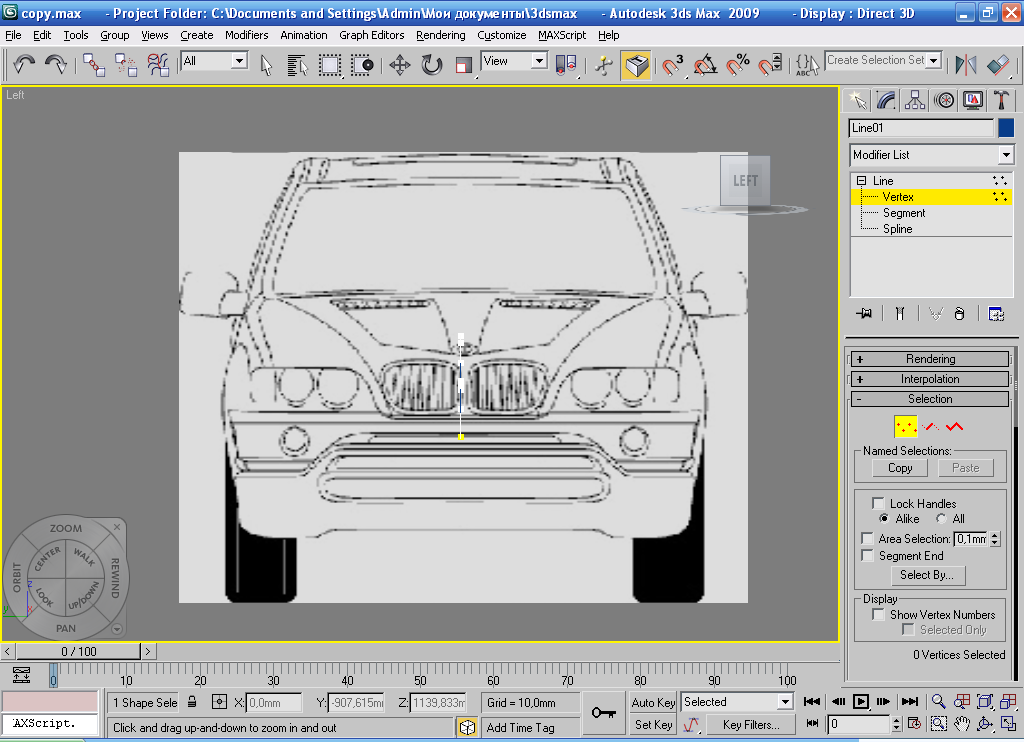The image size is (1024, 742).
Task: Click the Mirror tool icon
Action: (966, 65)
